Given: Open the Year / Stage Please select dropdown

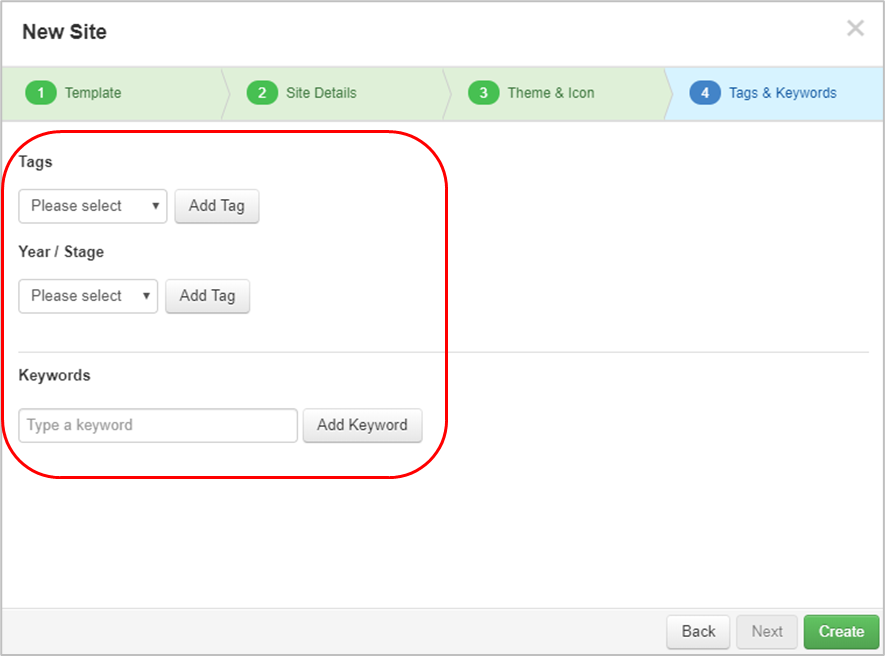Looking at the screenshot, I should point(88,296).
